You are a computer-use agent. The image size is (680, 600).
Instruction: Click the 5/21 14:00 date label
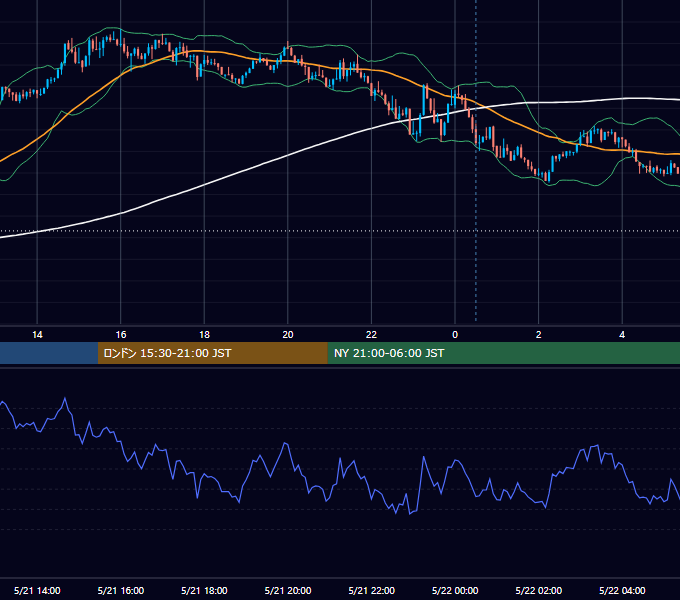coord(37,590)
